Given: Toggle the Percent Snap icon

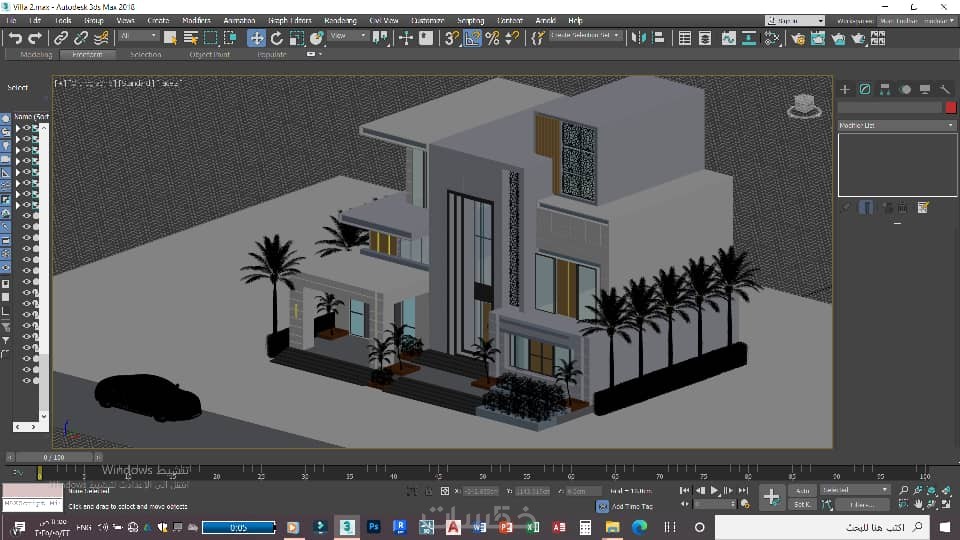Looking at the screenshot, I should point(492,38).
